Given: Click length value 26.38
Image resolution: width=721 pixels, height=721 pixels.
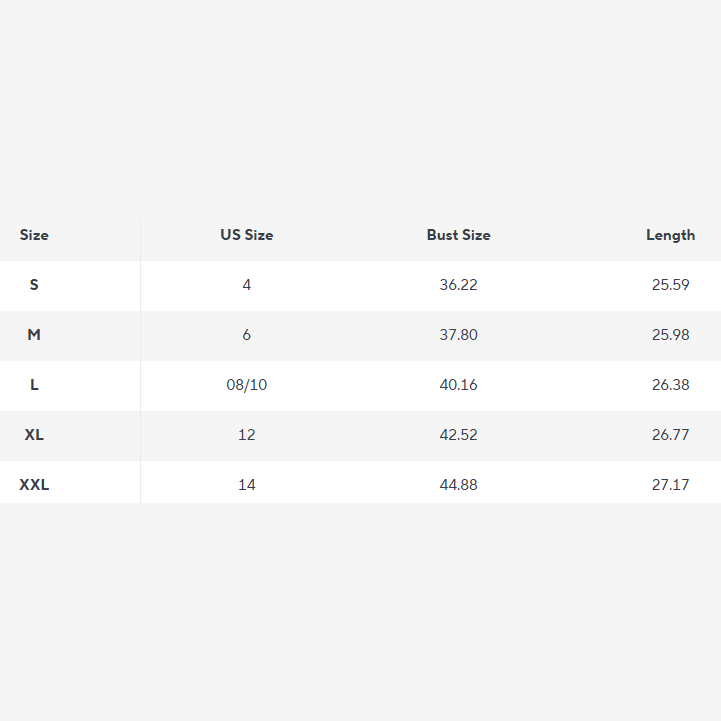Looking at the screenshot, I should (x=670, y=385).
